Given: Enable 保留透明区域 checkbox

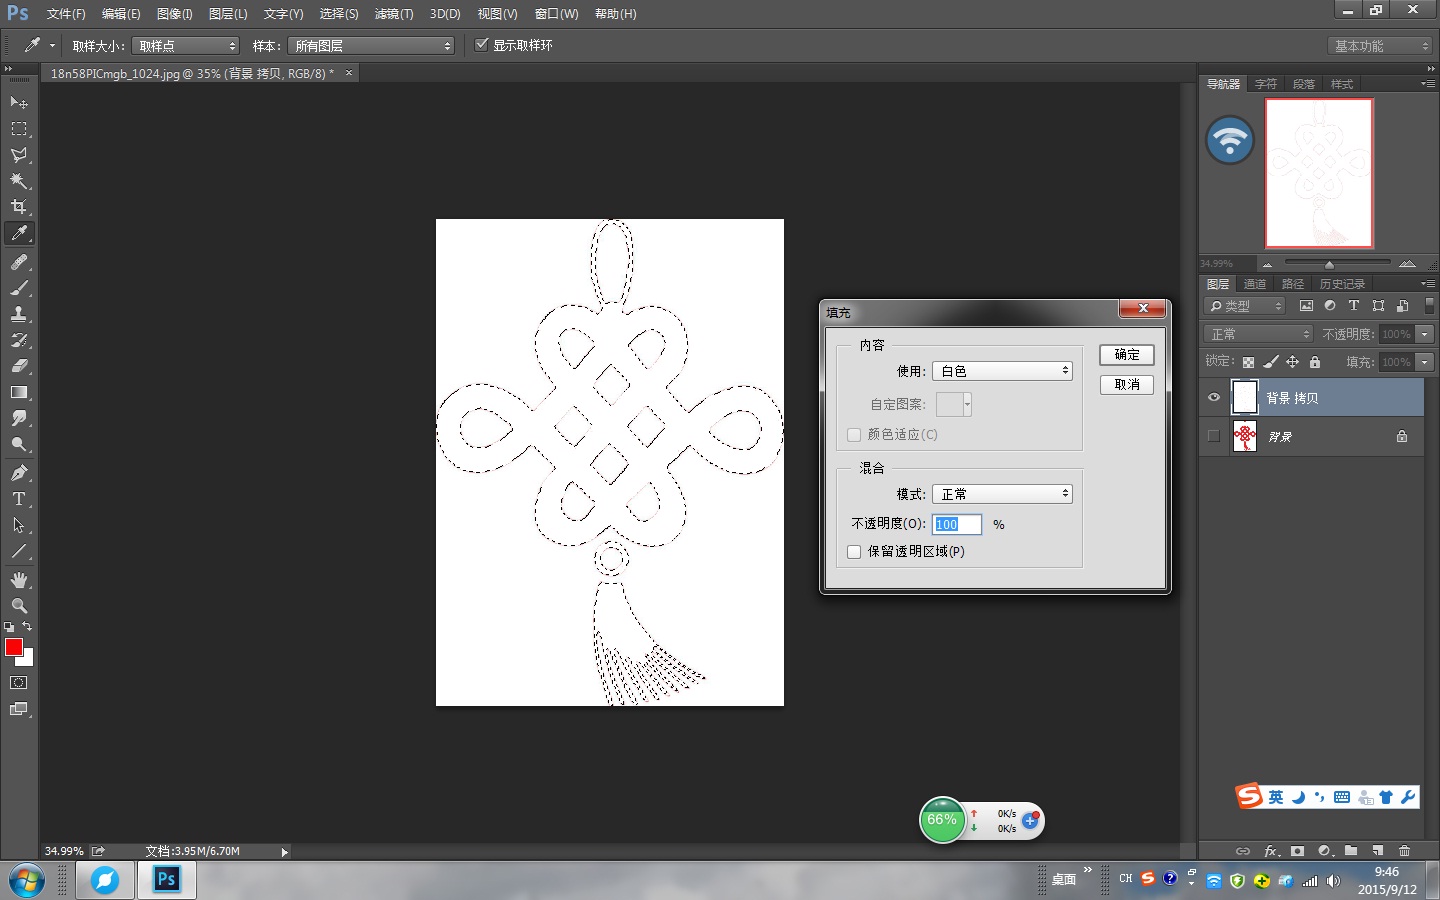Looking at the screenshot, I should (x=854, y=552).
